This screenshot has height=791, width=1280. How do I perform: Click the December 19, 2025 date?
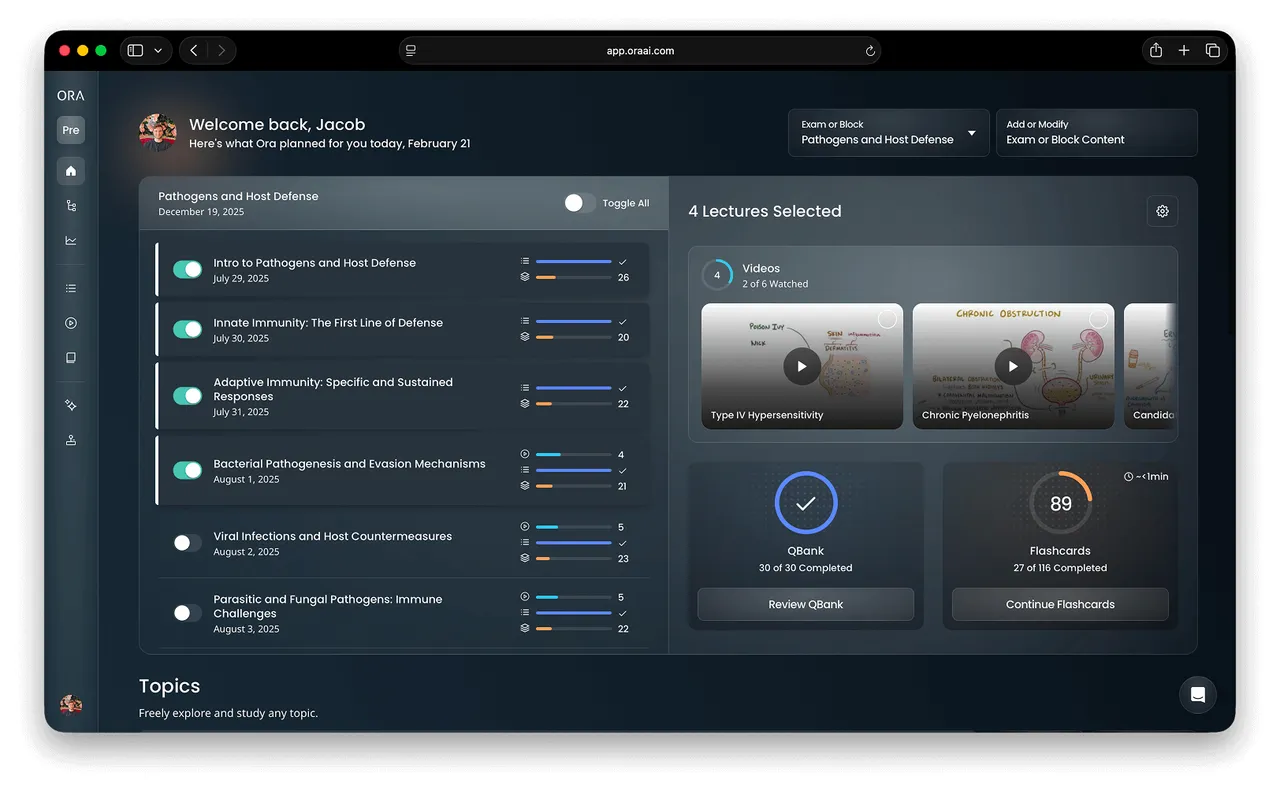pos(201,212)
